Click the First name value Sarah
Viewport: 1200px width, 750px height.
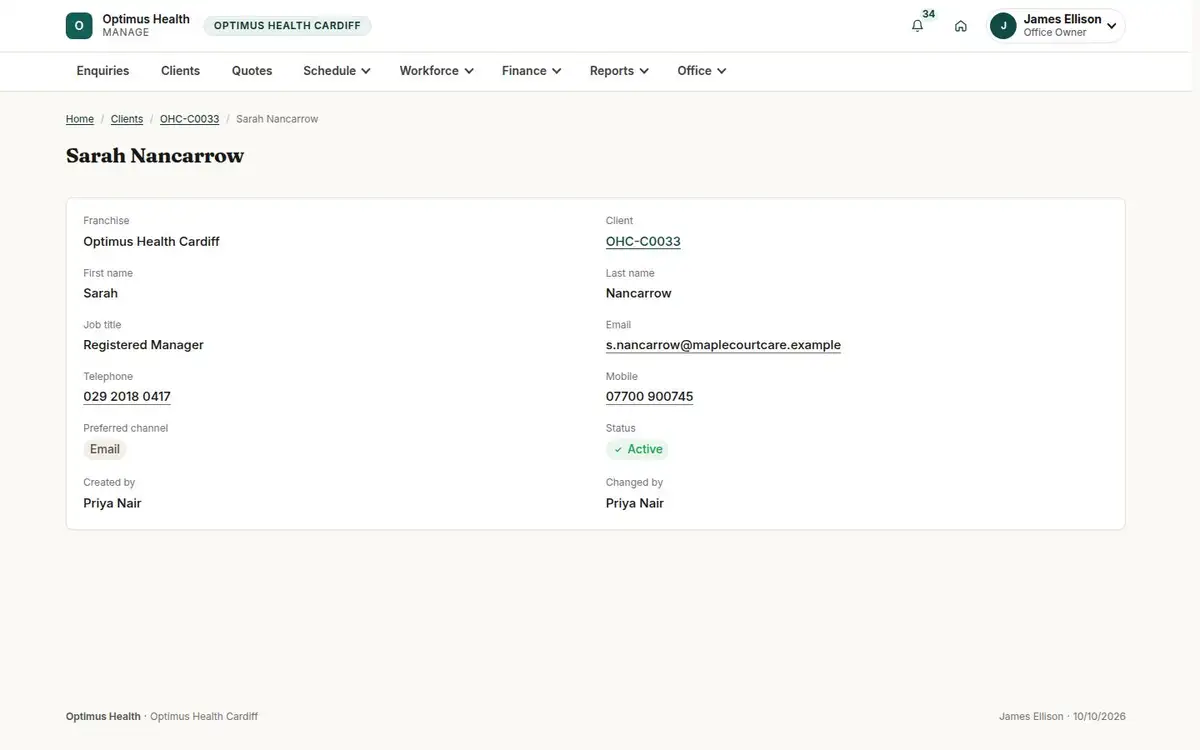100,293
